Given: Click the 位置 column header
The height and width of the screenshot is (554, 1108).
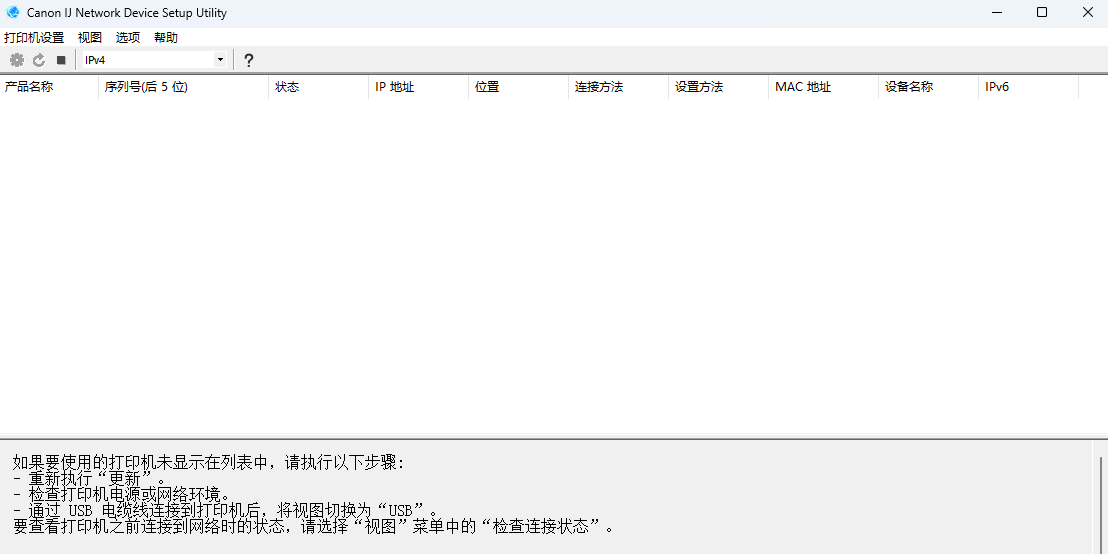Looking at the screenshot, I should 518,87.
